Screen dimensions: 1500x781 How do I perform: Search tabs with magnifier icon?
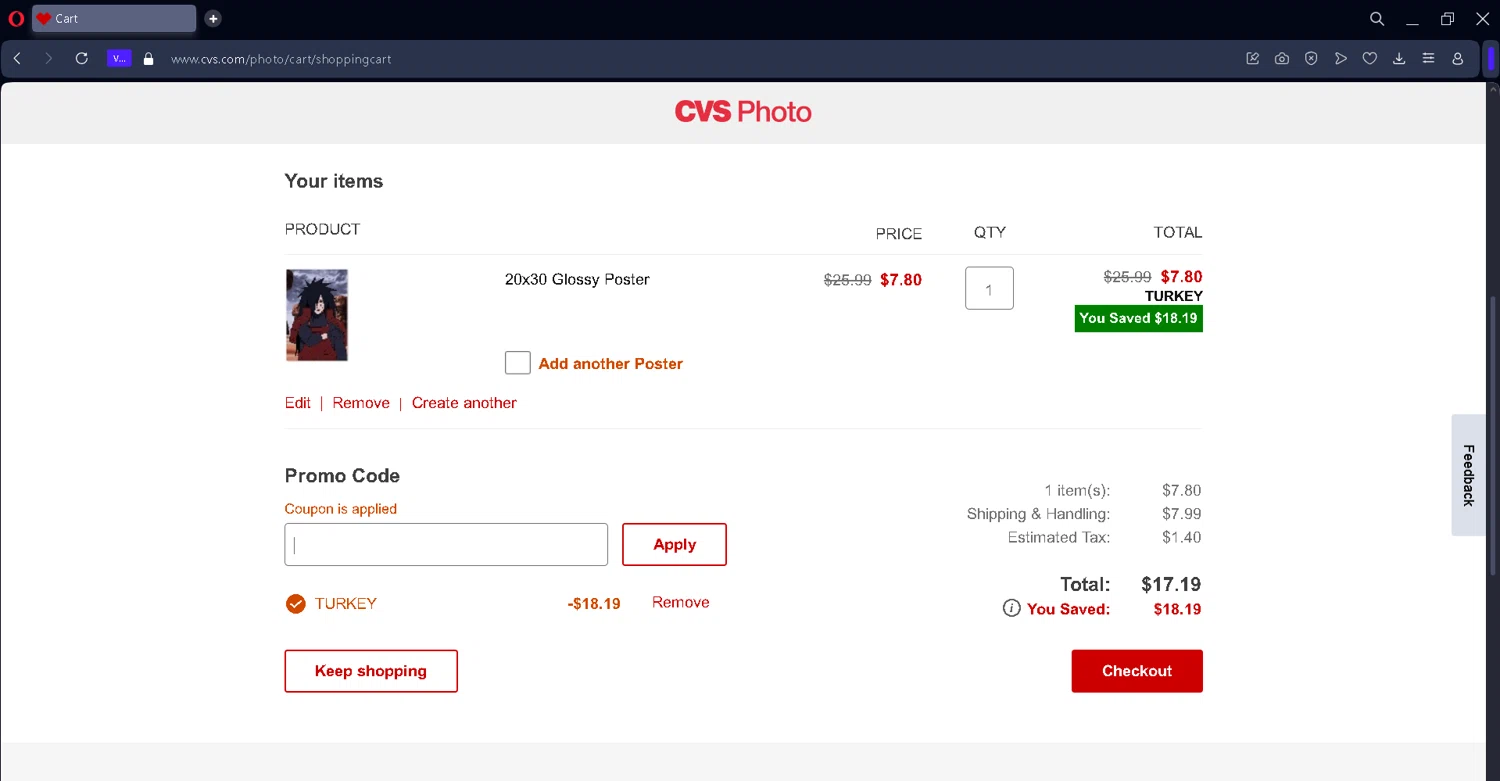(x=1377, y=19)
